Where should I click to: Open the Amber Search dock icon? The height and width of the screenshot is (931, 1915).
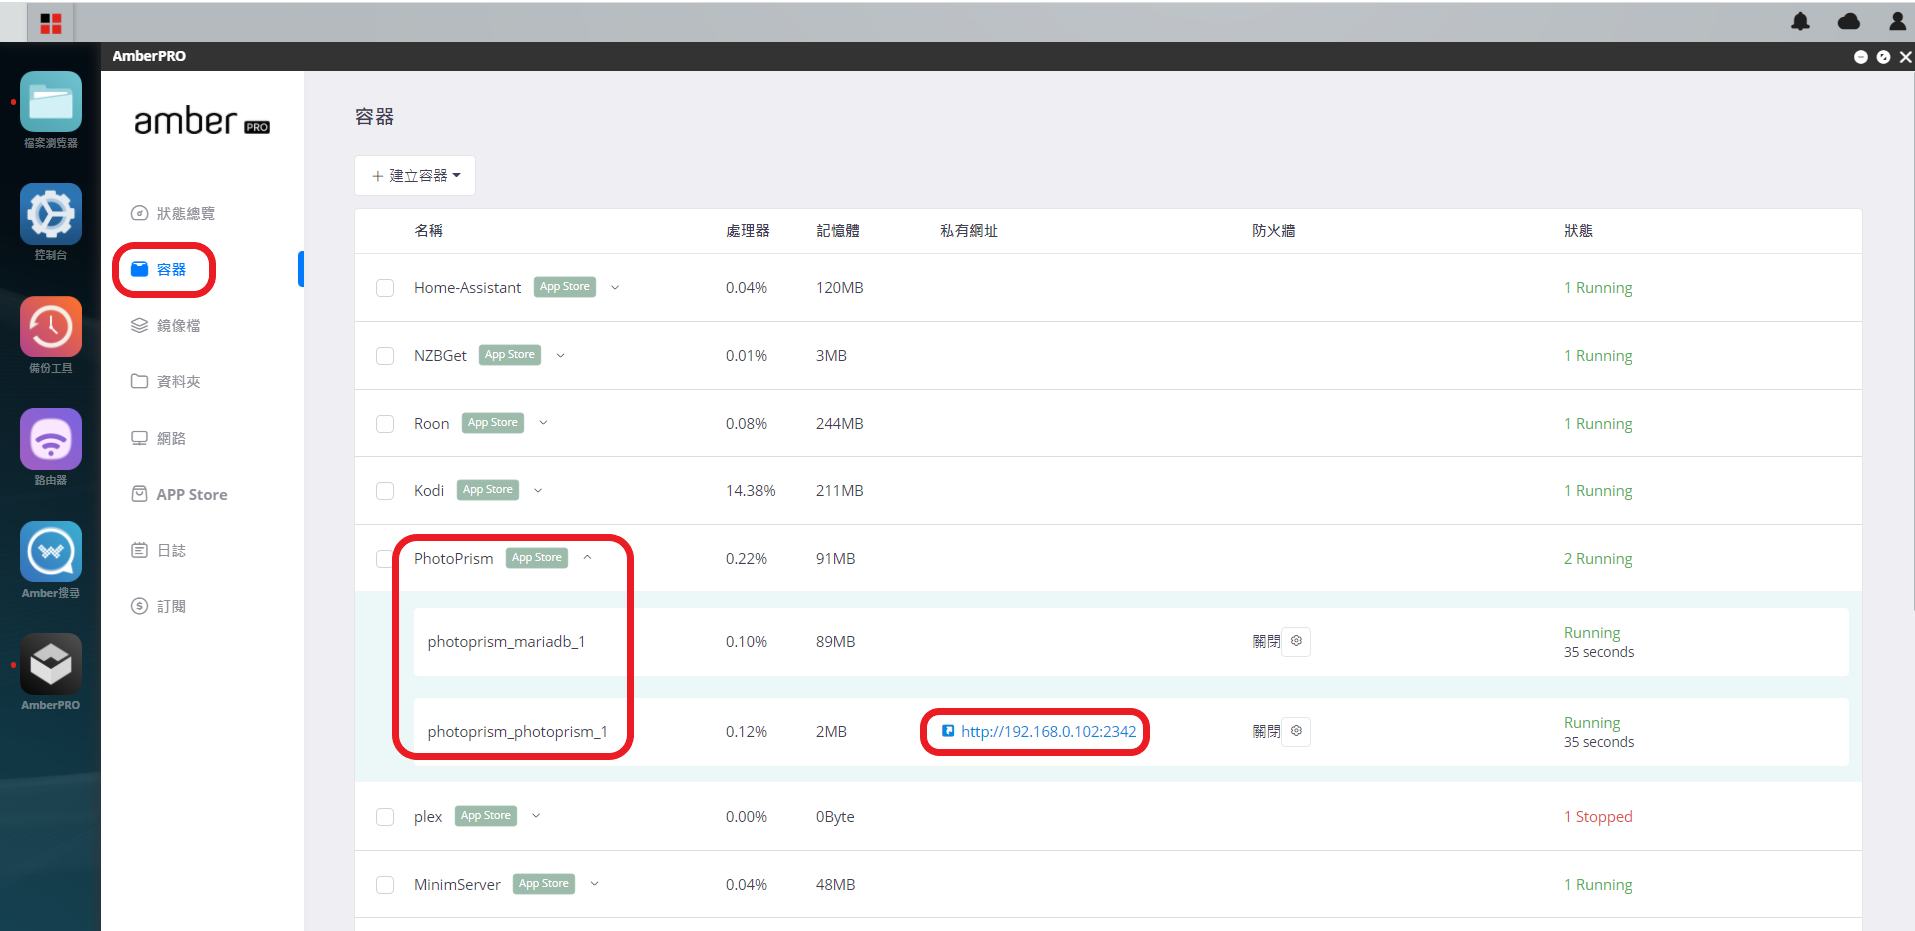[x=51, y=552]
